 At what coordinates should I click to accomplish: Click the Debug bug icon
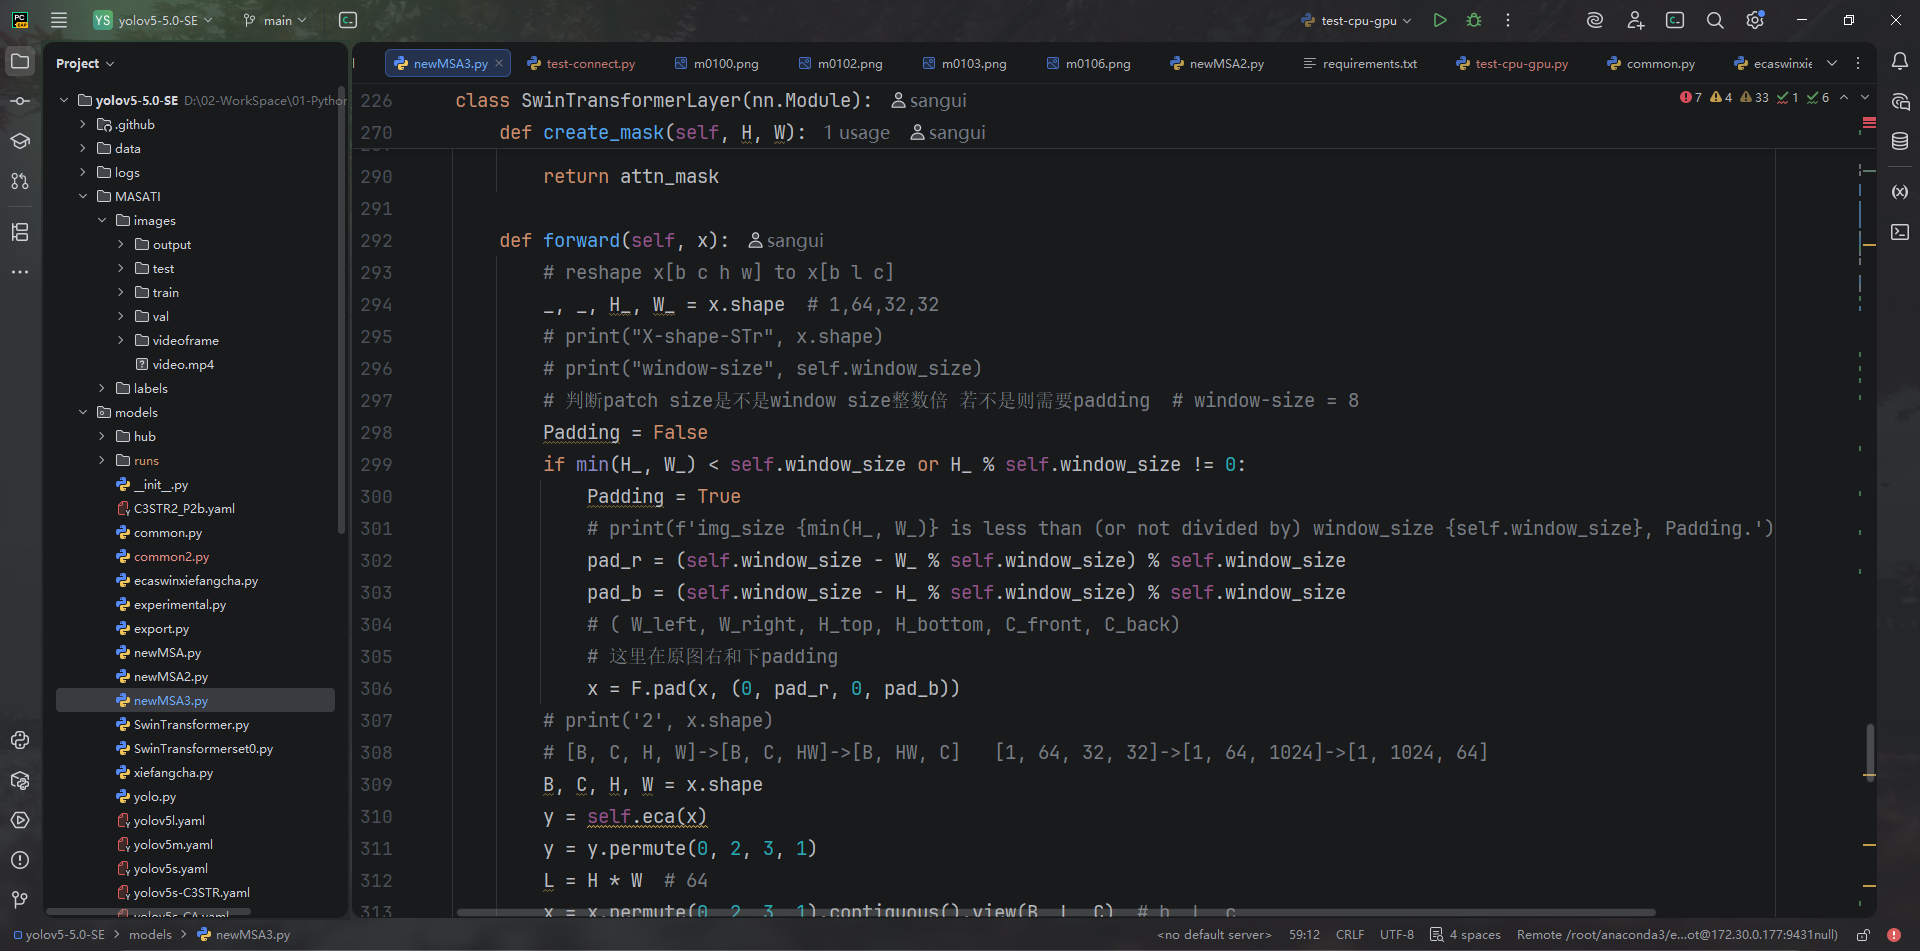(x=1474, y=20)
